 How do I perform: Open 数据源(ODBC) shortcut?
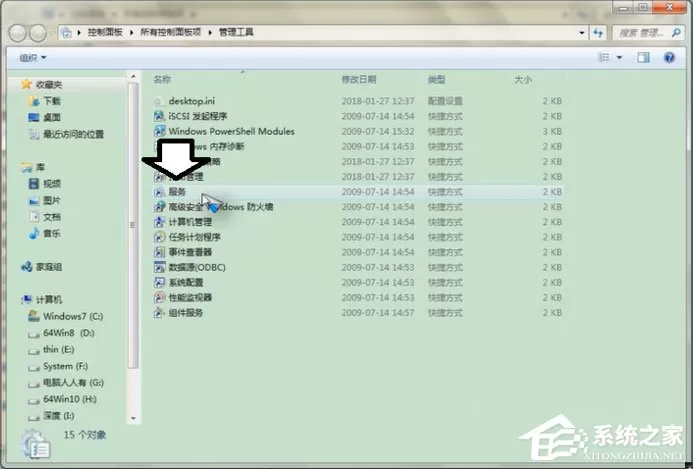pos(197,267)
